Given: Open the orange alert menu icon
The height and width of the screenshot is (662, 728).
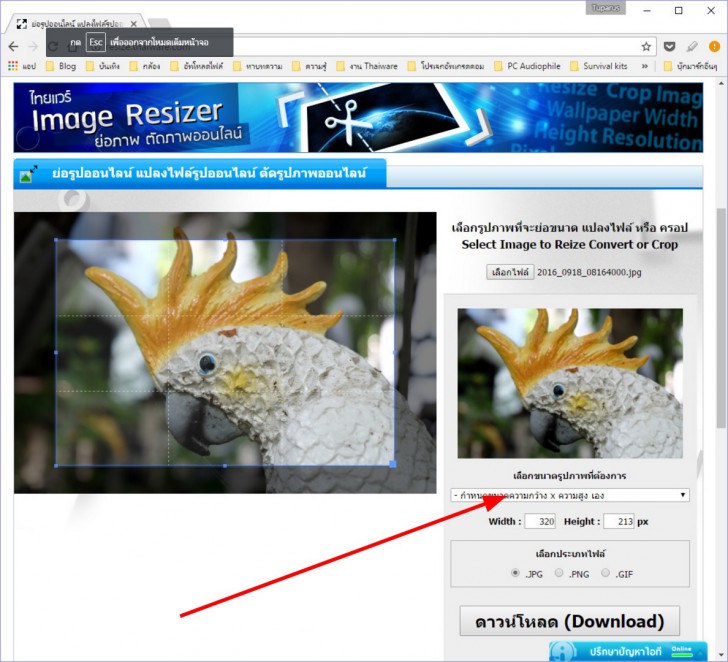Looking at the screenshot, I should coord(714,46).
